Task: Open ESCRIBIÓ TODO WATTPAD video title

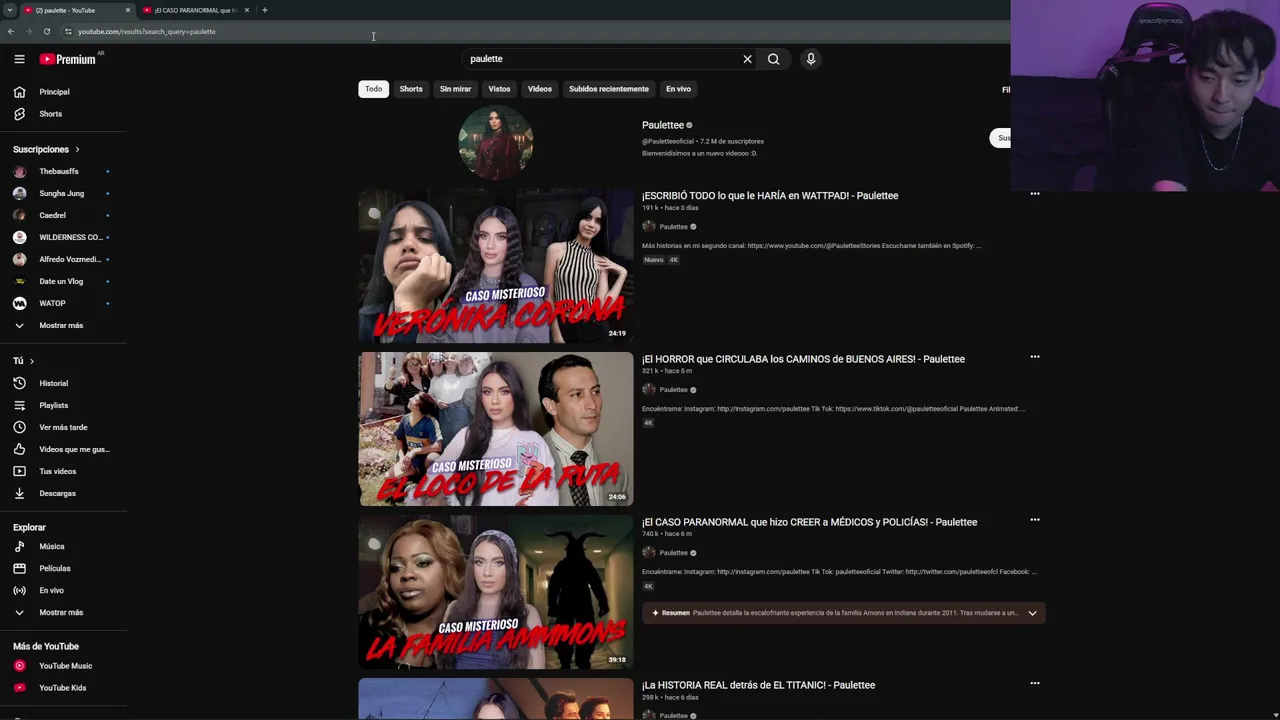Action: tap(770, 196)
